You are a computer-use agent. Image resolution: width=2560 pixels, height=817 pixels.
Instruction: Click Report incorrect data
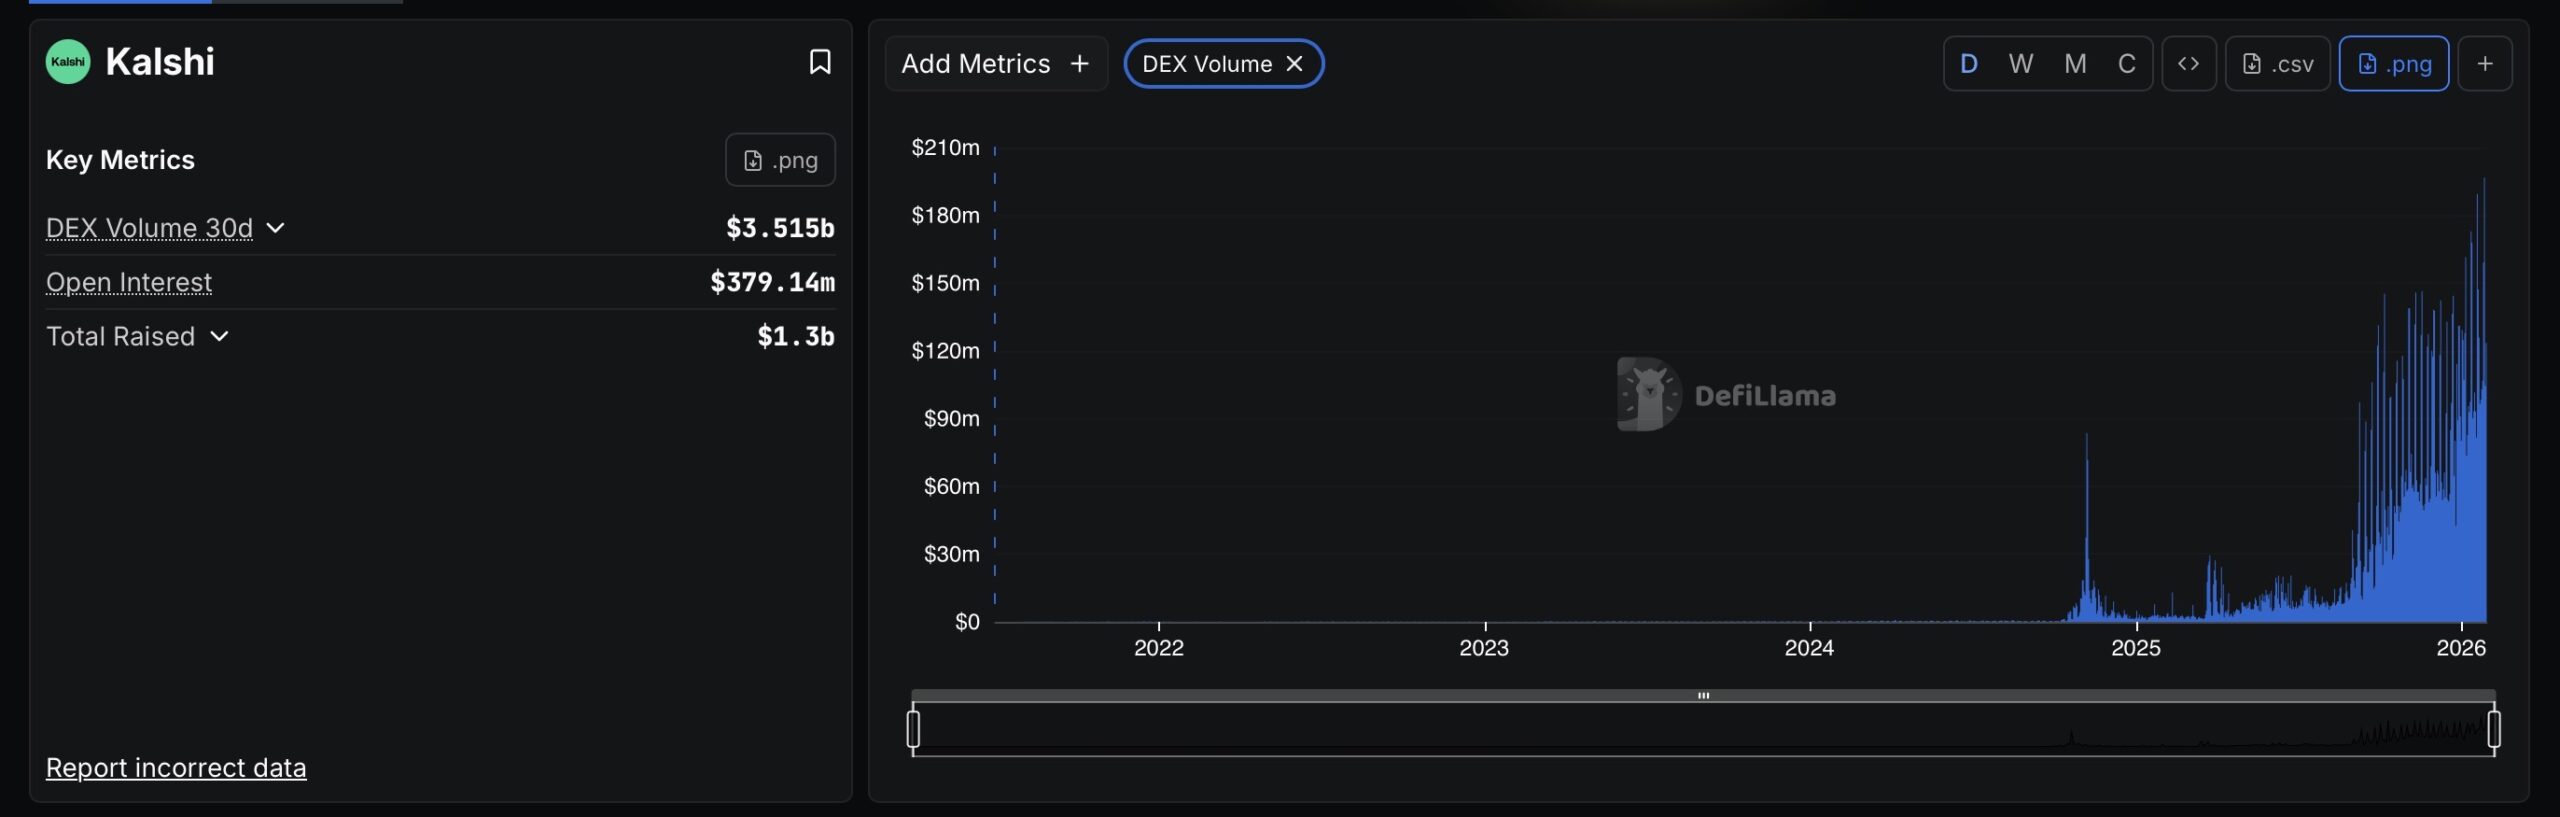pos(176,767)
